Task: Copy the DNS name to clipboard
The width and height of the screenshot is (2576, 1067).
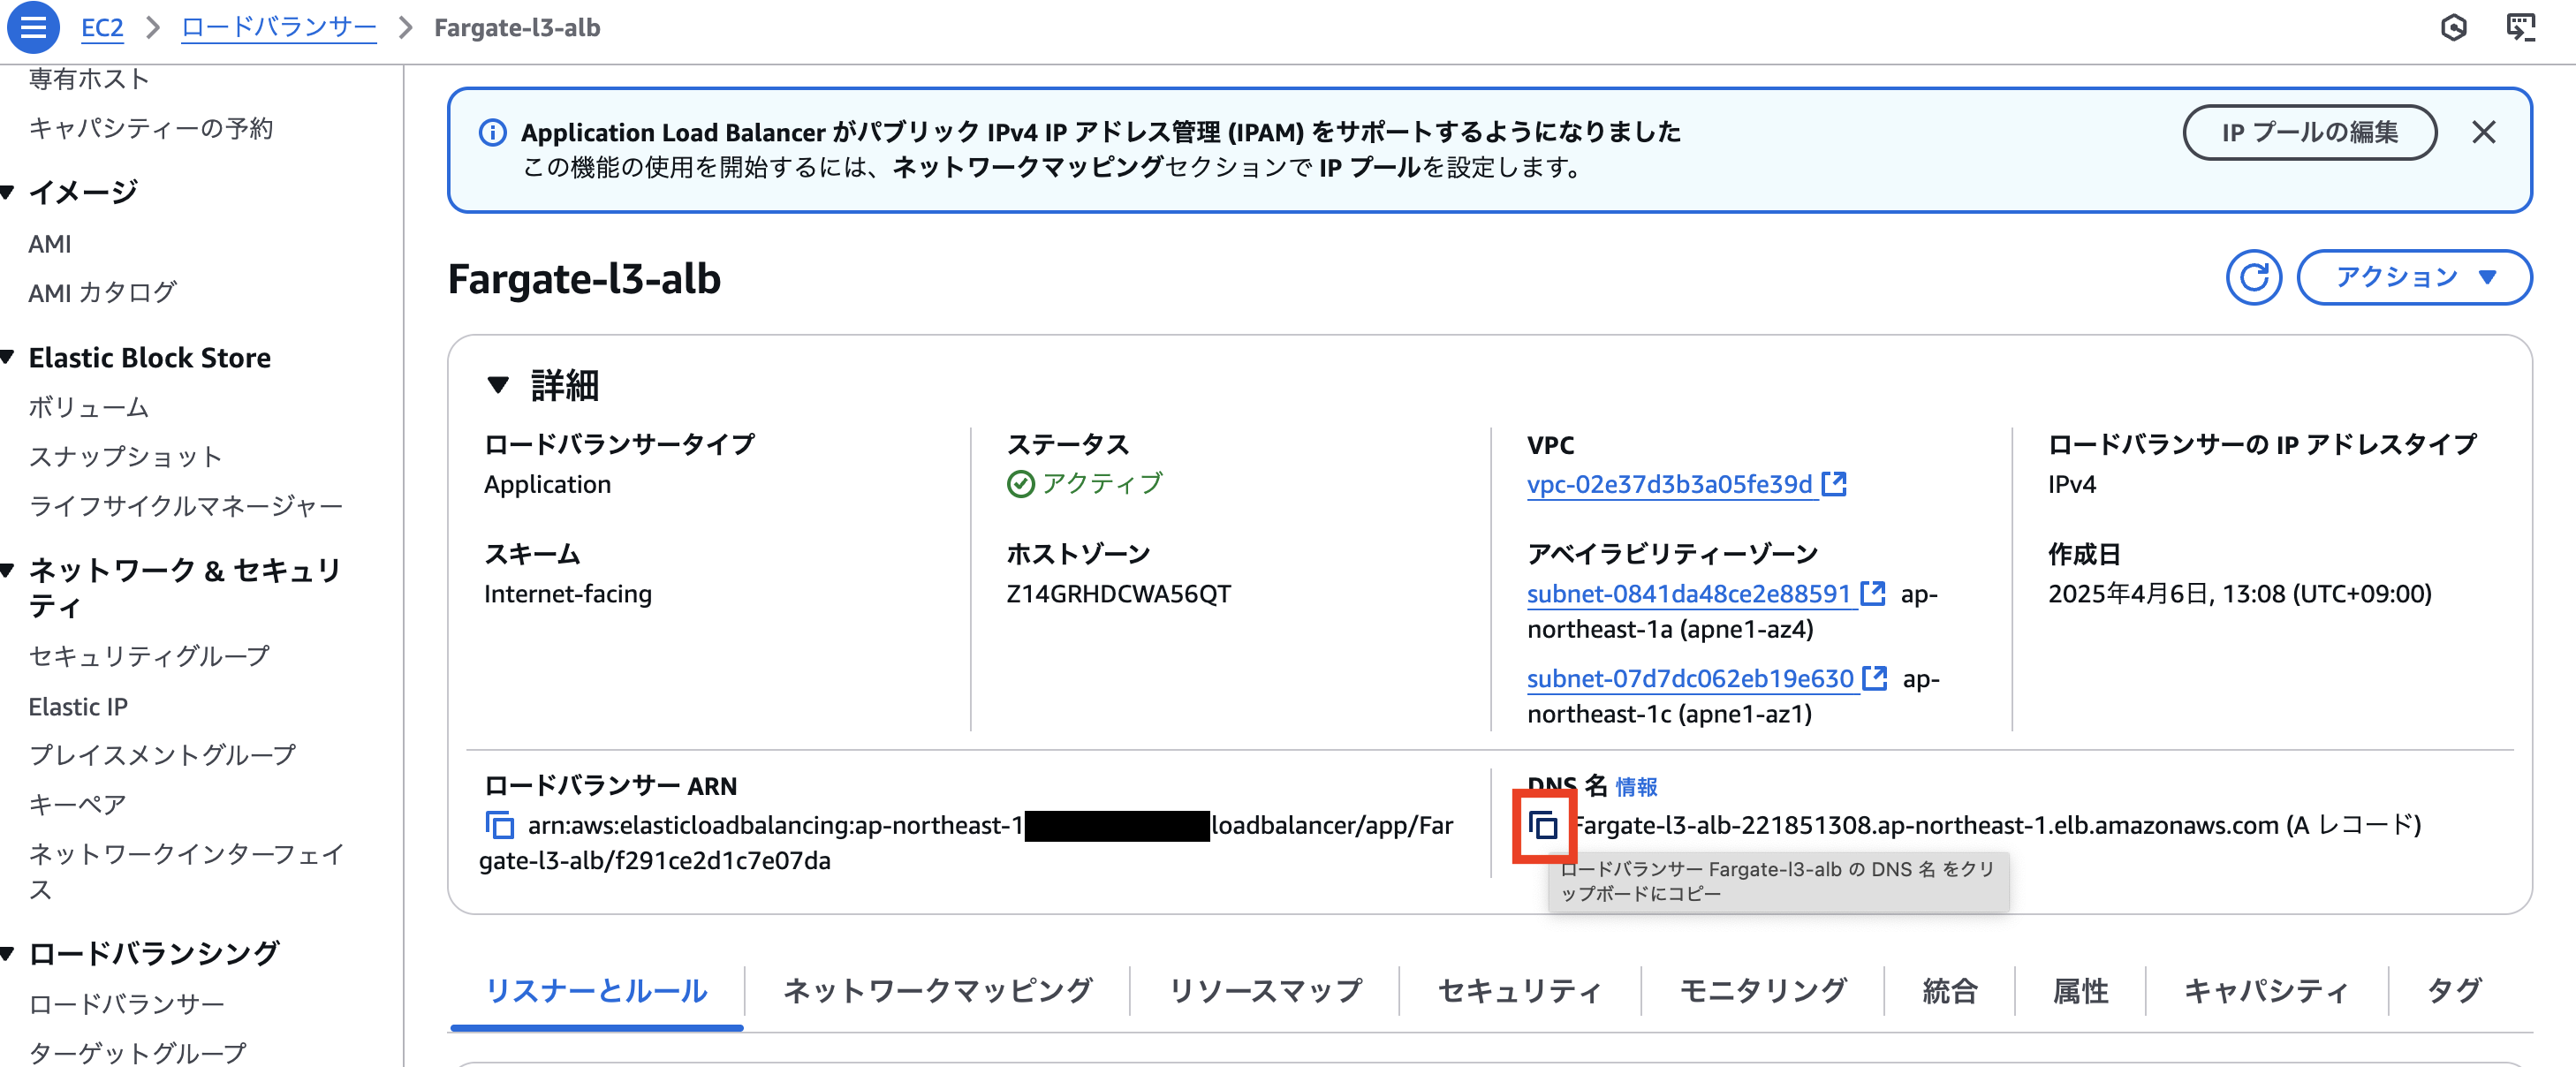Action: click(1544, 826)
